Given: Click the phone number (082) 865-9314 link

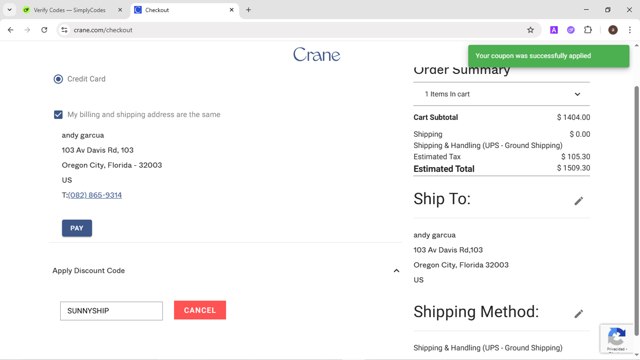Looking at the screenshot, I should coord(95,195).
